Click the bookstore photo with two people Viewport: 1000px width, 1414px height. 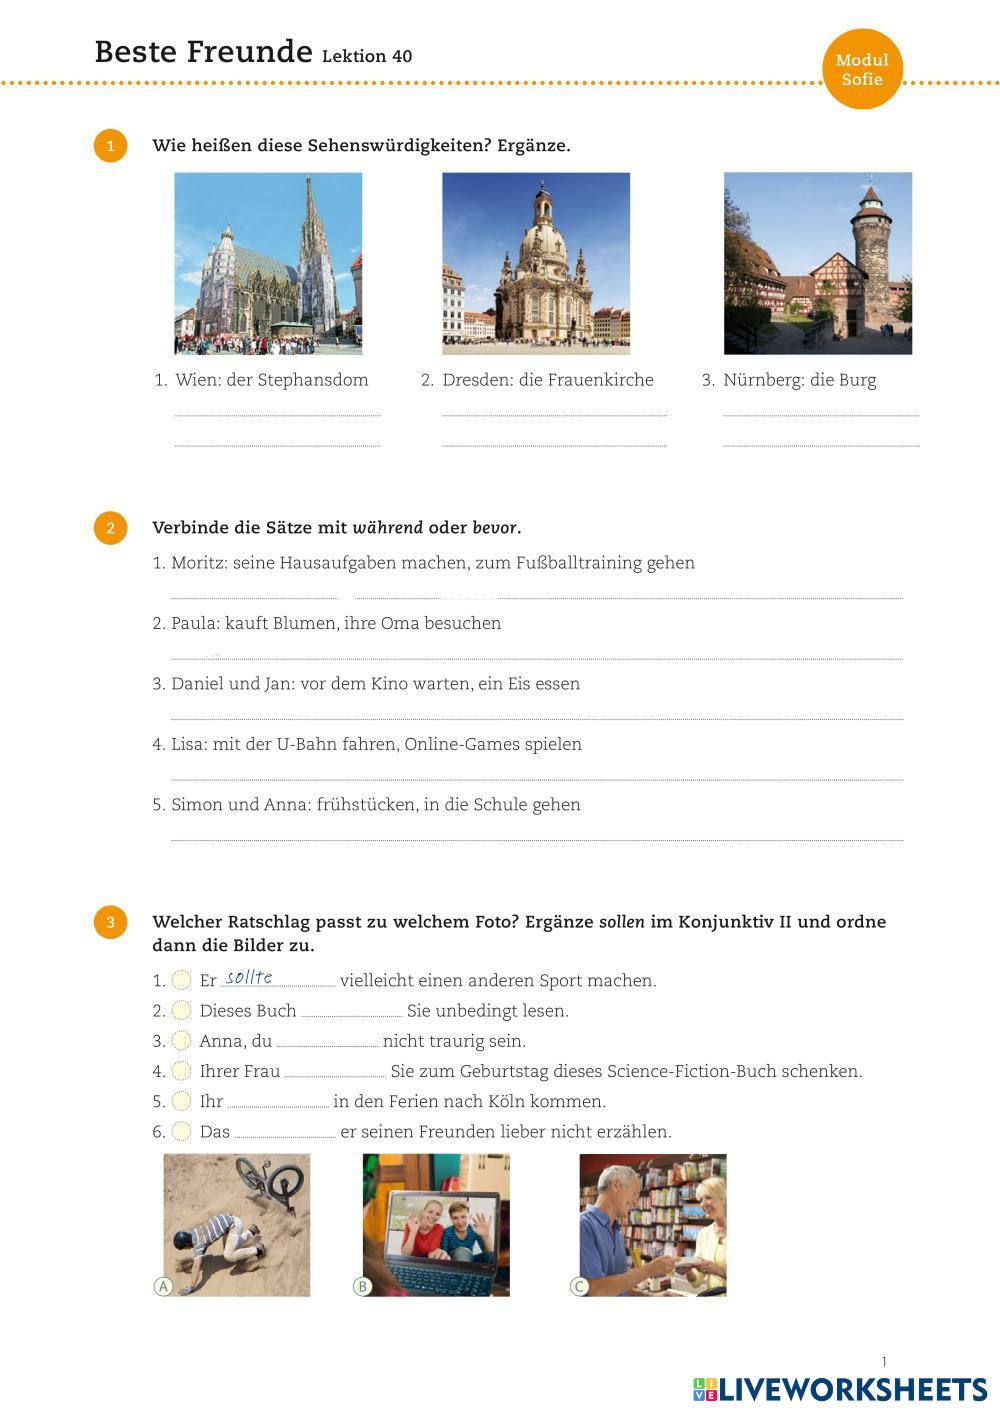(653, 1225)
